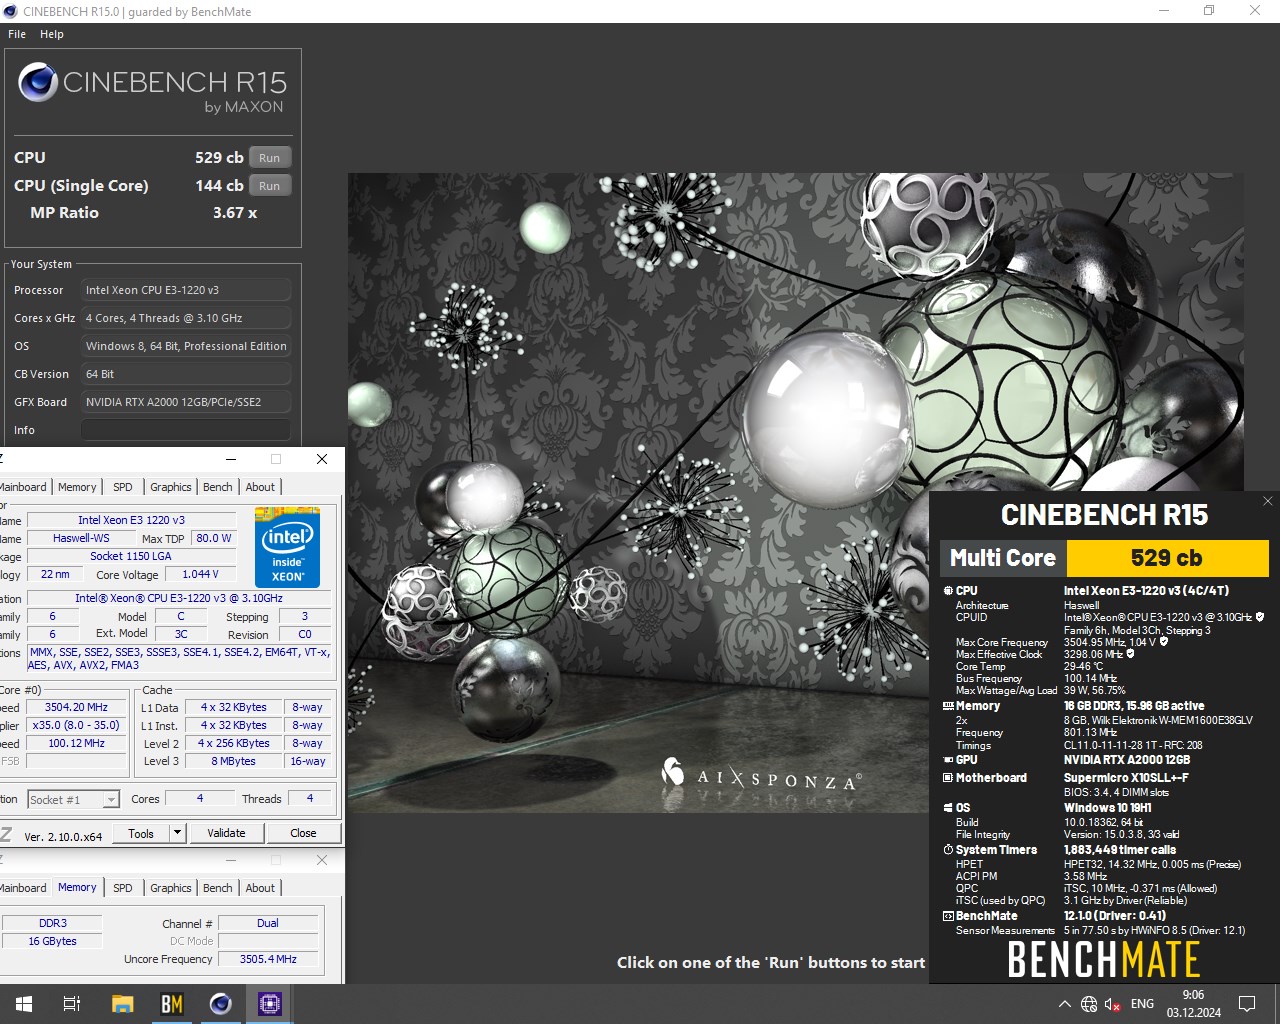Open the Bench tab in top CPU-Z window

point(218,487)
